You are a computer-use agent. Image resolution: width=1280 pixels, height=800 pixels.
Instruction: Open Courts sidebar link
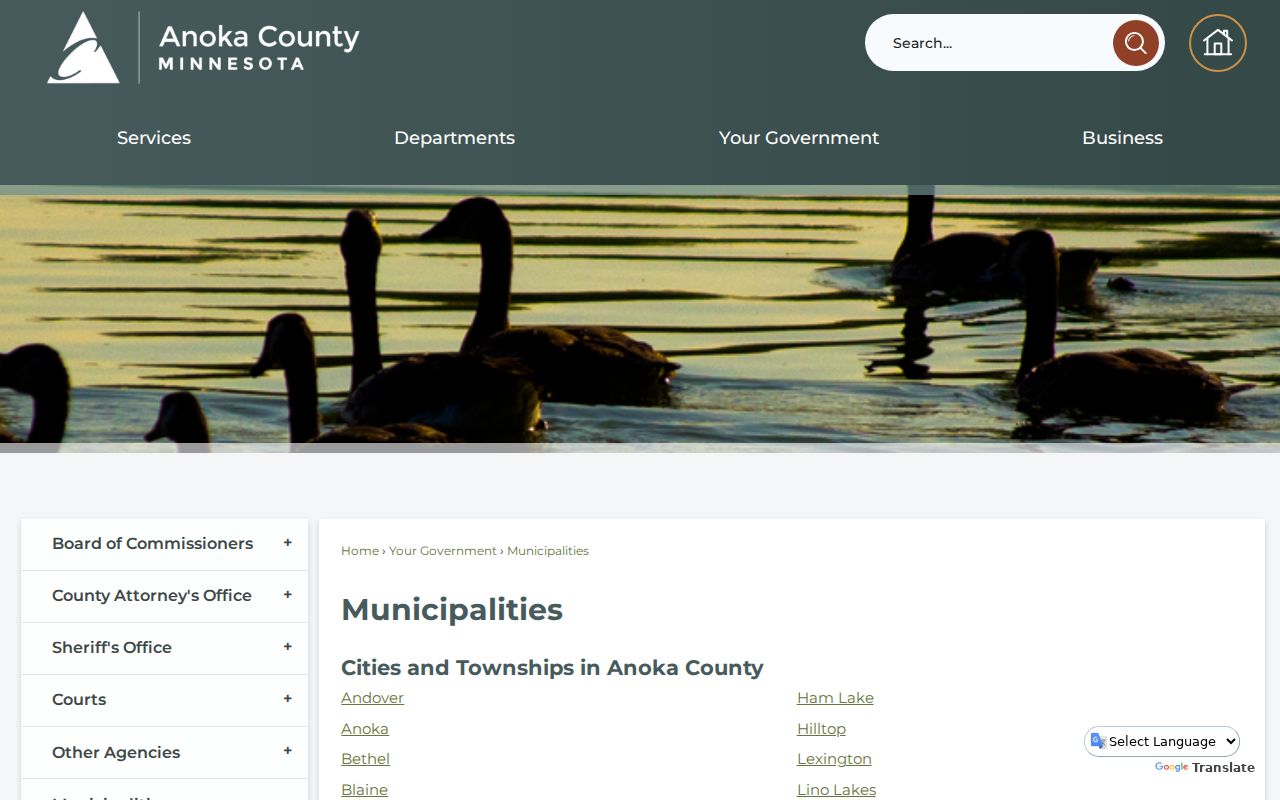79,699
